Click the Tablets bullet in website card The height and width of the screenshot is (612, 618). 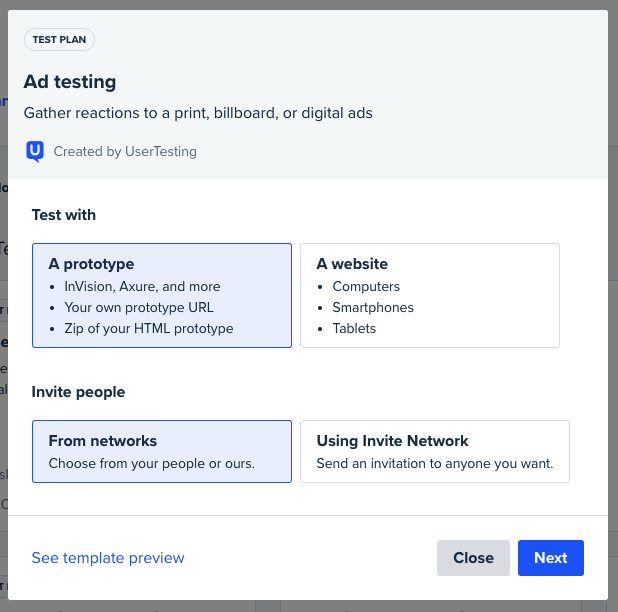(354, 329)
